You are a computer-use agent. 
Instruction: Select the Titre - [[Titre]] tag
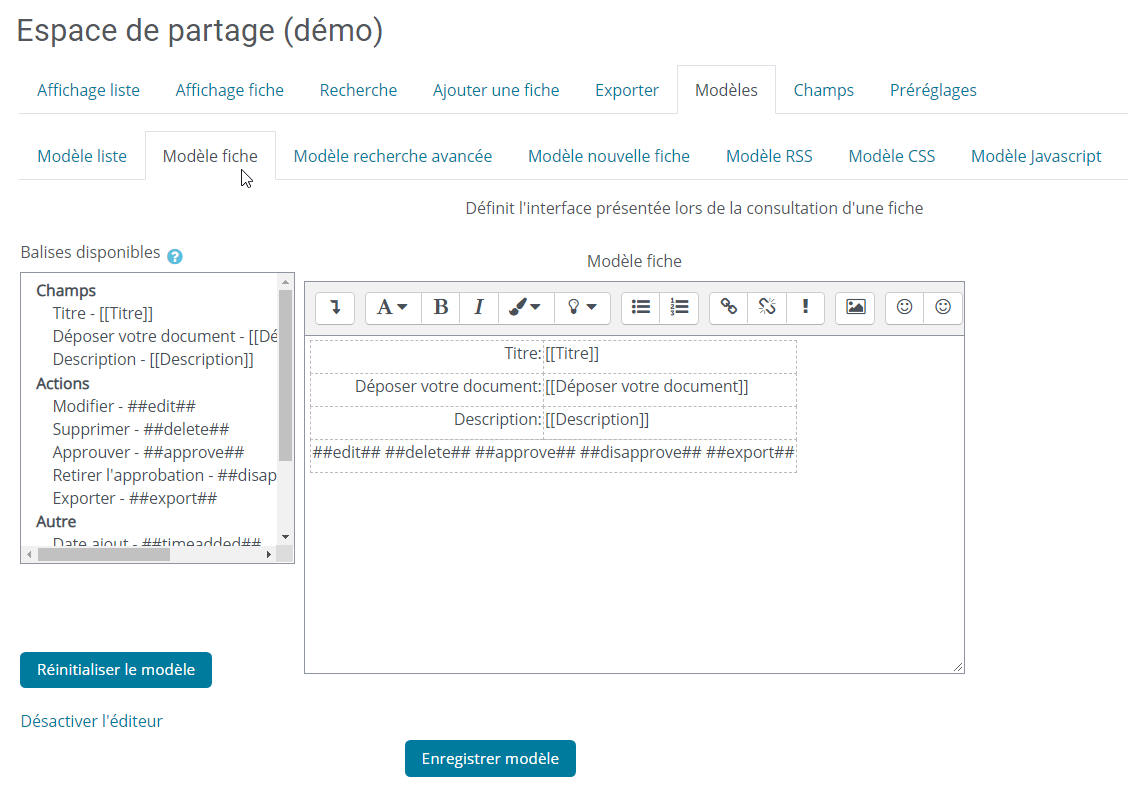pyautogui.click(x=102, y=313)
